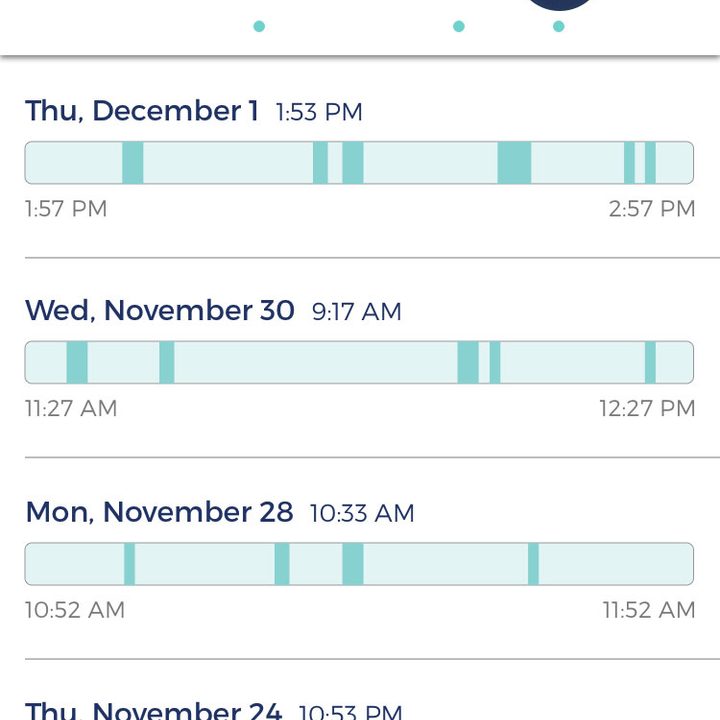720x720 pixels.
Task: Open the Thu, November 24 session entry
Action: click(x=360, y=690)
